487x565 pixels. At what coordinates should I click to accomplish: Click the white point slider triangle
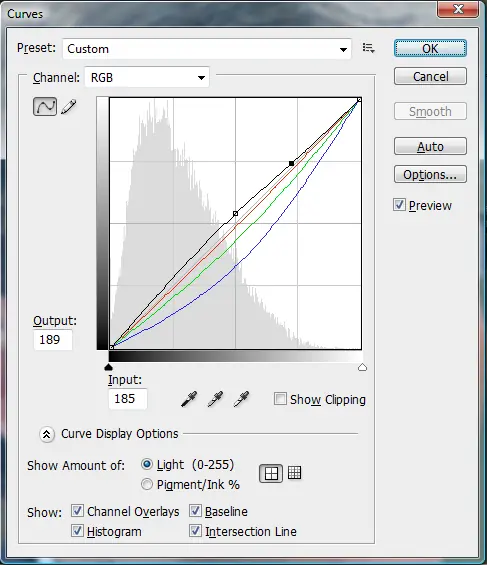(362, 367)
